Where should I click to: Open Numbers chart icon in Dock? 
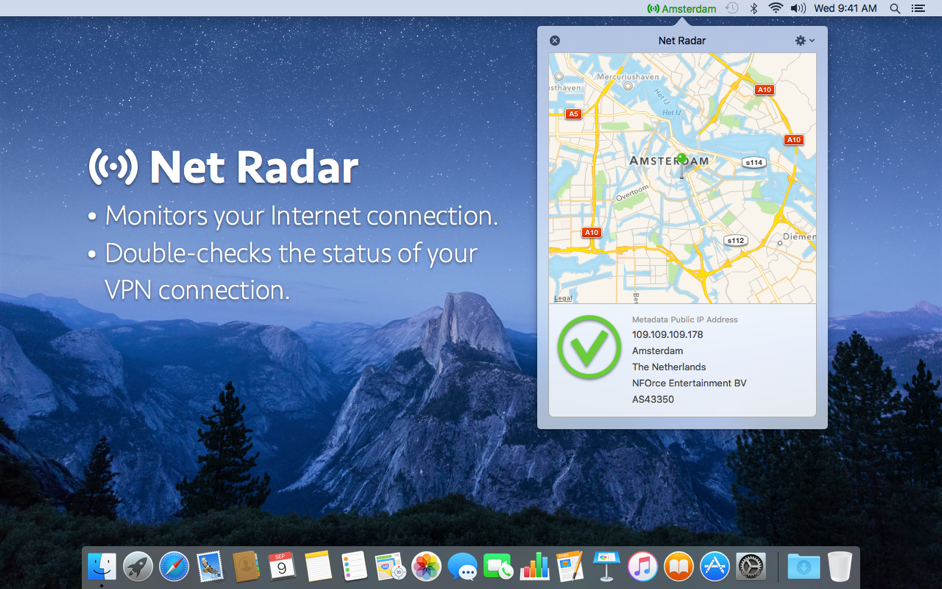[534, 566]
